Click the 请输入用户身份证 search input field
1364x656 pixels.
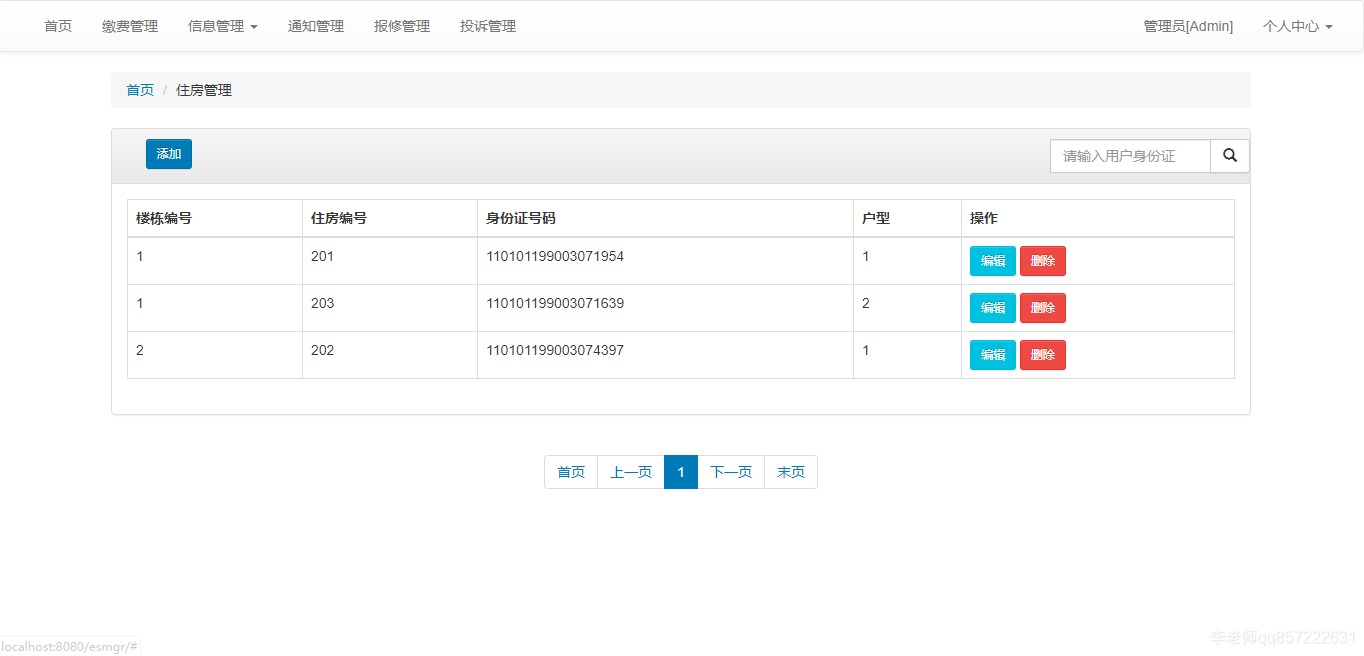1130,156
